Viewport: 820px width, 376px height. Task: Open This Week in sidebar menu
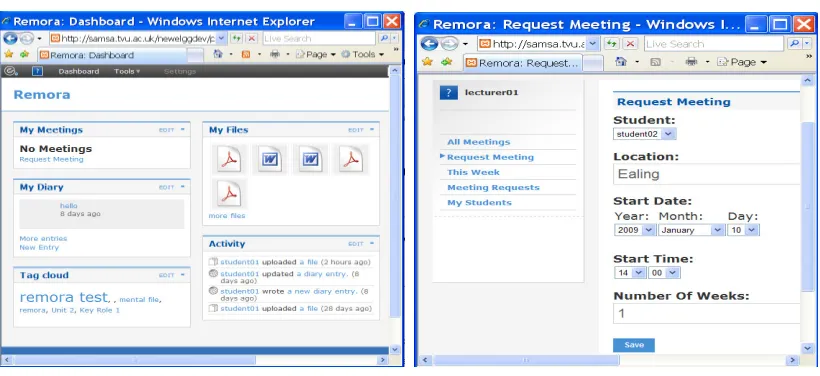[473, 172]
